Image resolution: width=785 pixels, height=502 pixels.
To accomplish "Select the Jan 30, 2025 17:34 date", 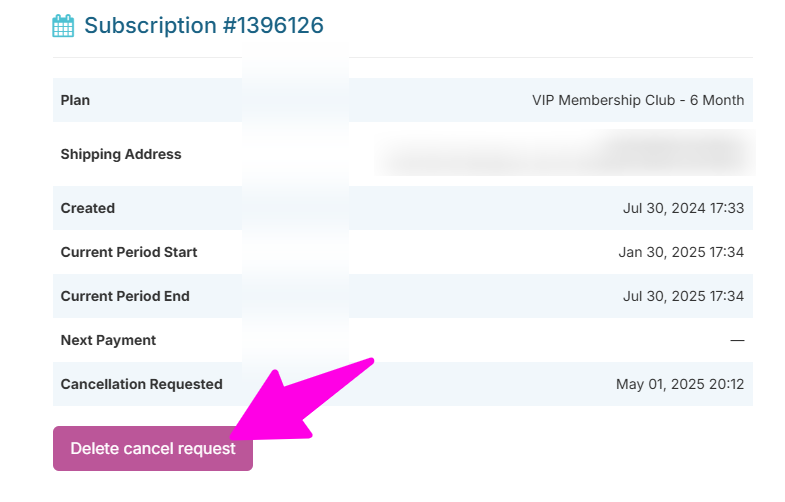I will [x=681, y=252].
